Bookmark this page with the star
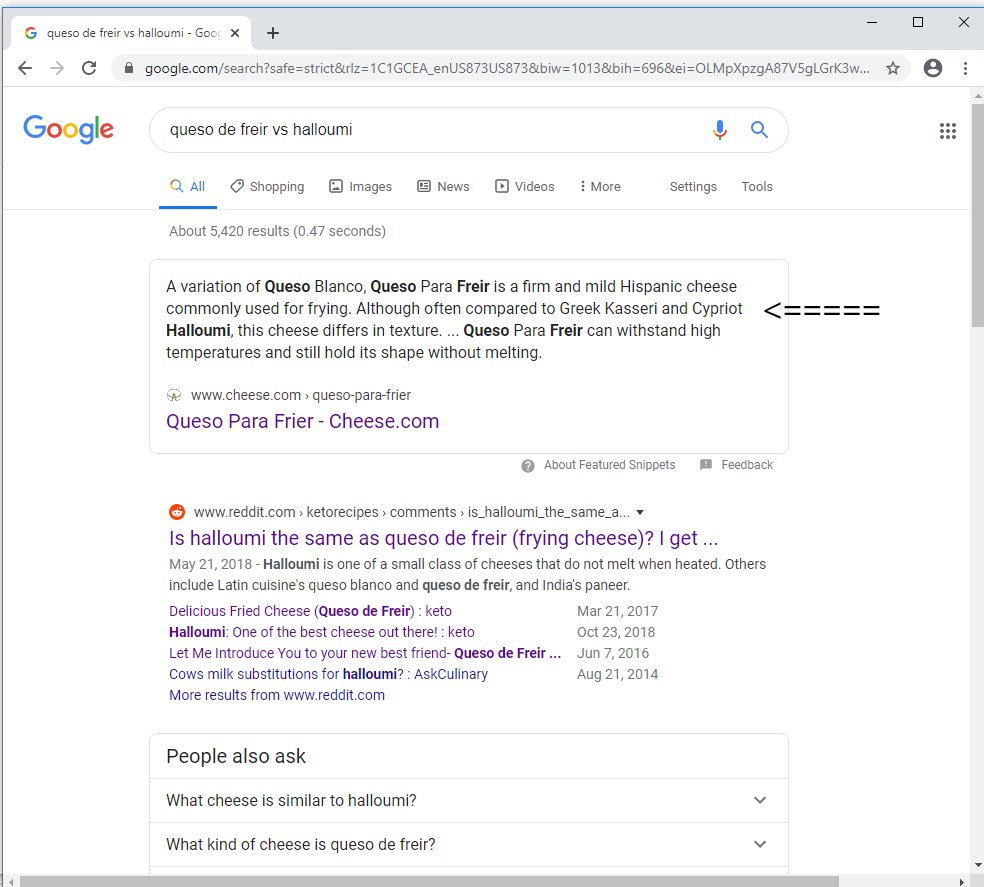This screenshot has height=887, width=984. click(893, 68)
